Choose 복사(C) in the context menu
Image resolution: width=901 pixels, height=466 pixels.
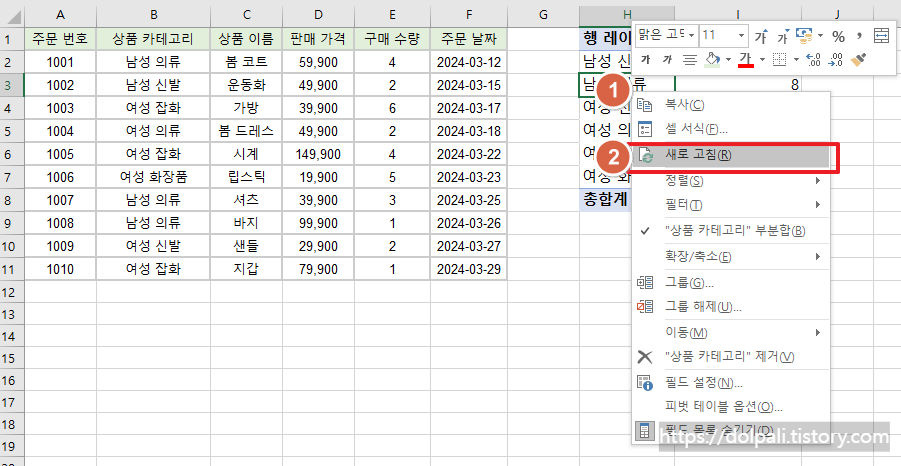pos(731,105)
